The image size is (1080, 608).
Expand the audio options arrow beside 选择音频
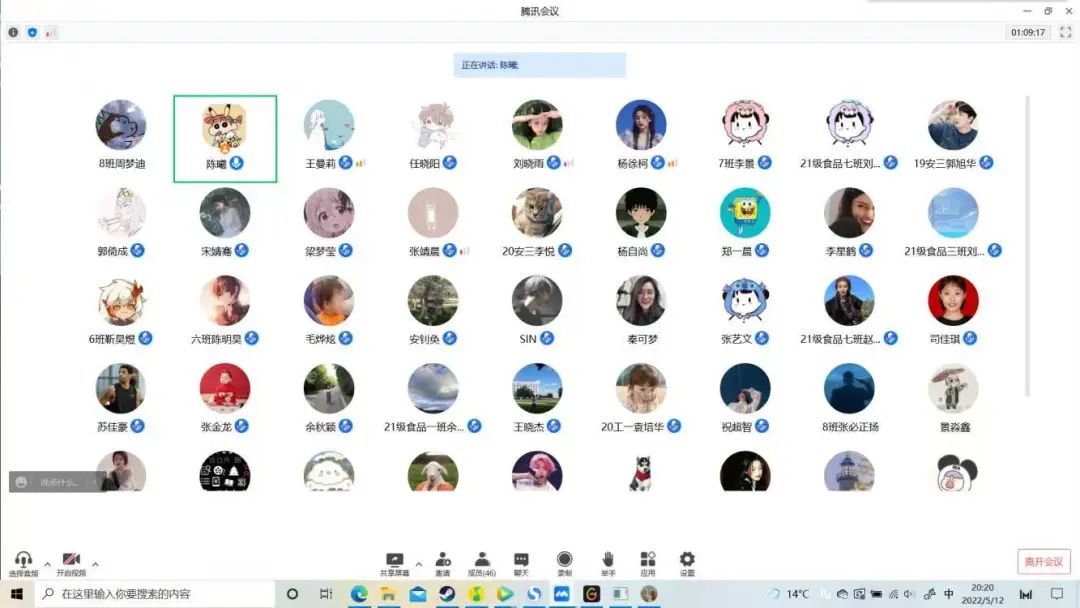pos(47,563)
